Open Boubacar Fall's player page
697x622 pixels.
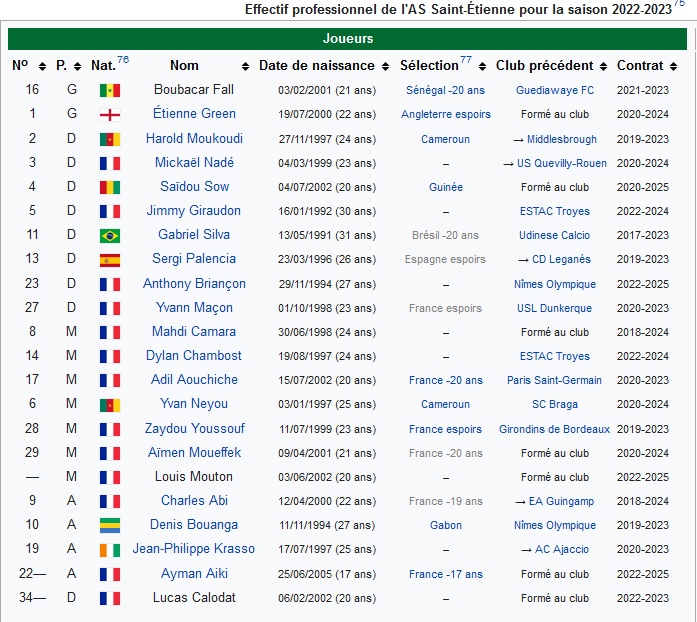(x=194, y=90)
